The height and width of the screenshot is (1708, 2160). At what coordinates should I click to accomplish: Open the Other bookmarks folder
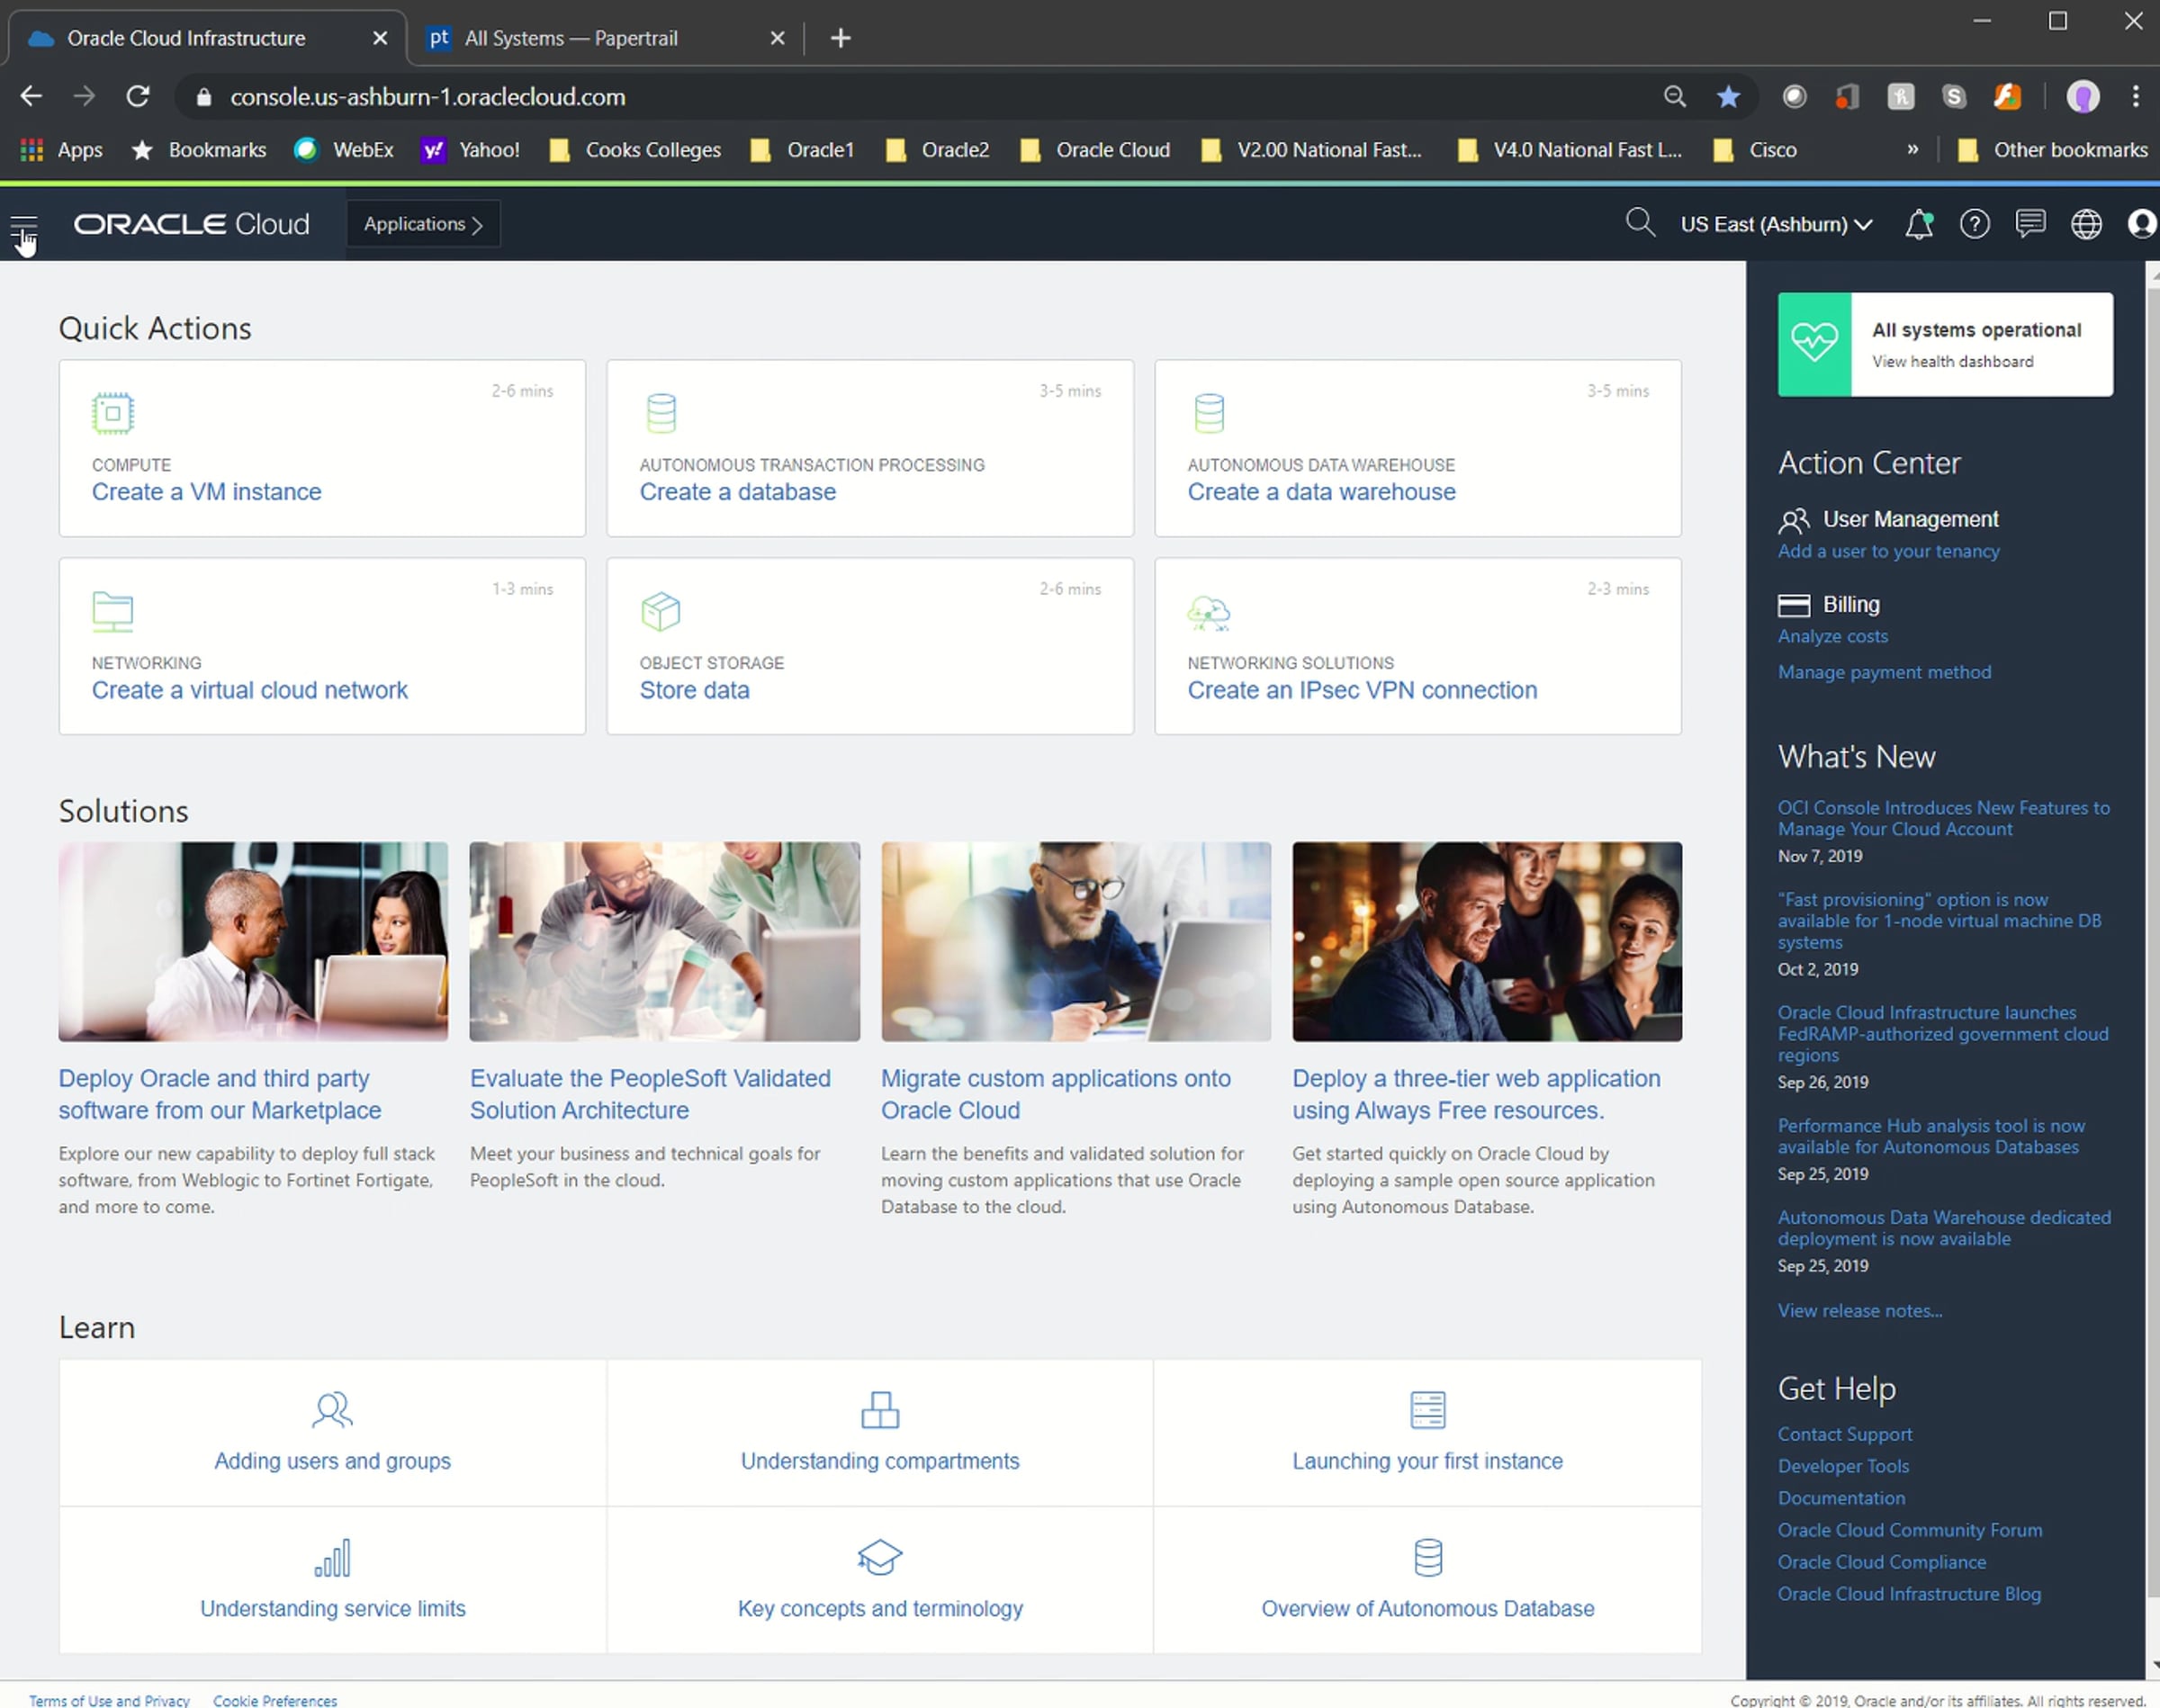tap(2052, 150)
